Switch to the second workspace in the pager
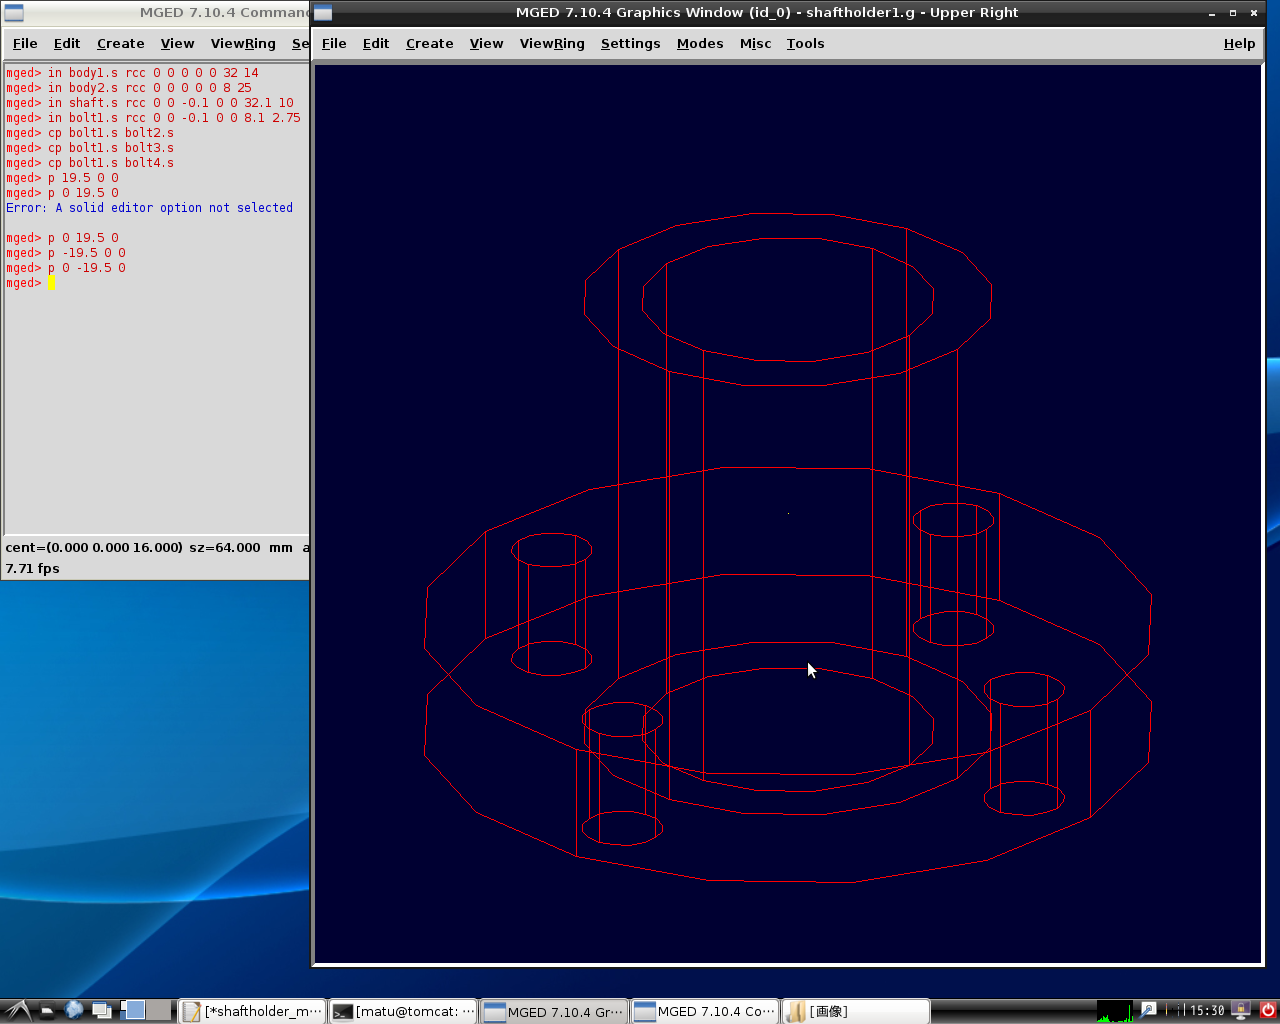 159,1011
